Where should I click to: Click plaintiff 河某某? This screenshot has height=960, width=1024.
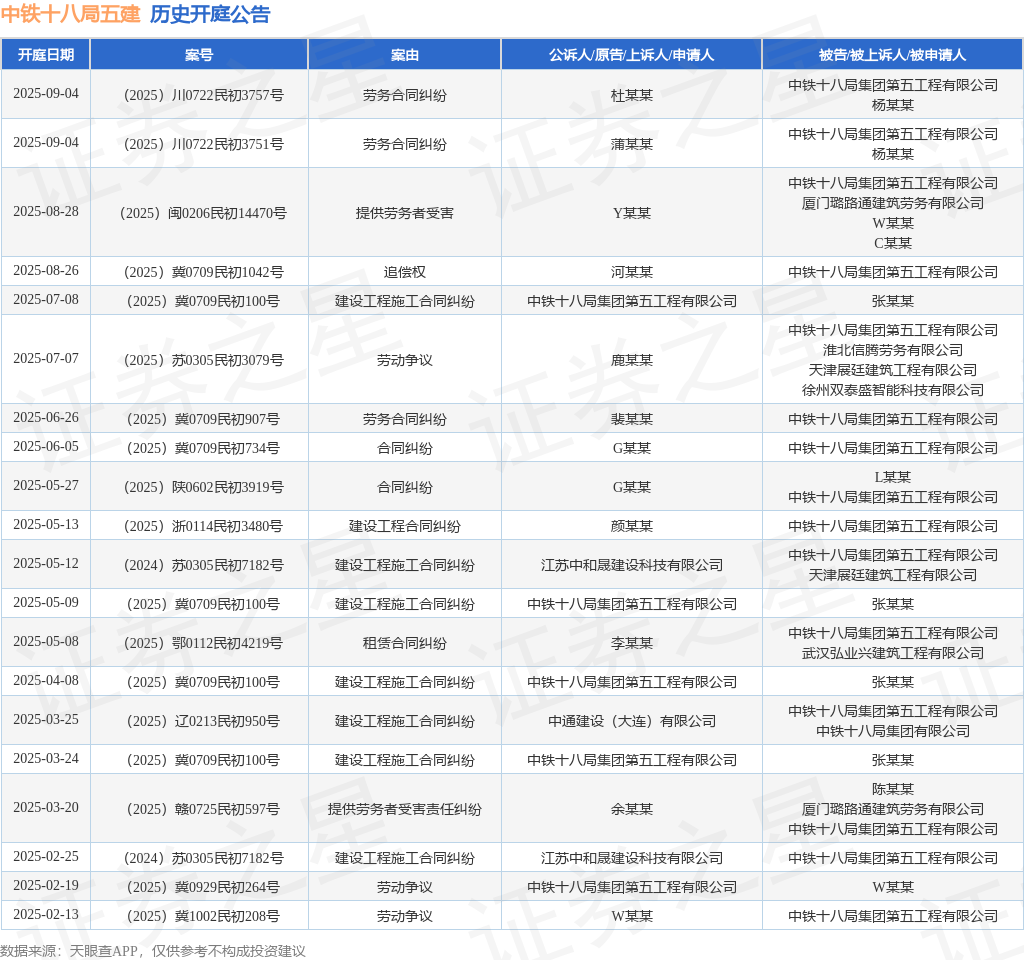click(632, 272)
